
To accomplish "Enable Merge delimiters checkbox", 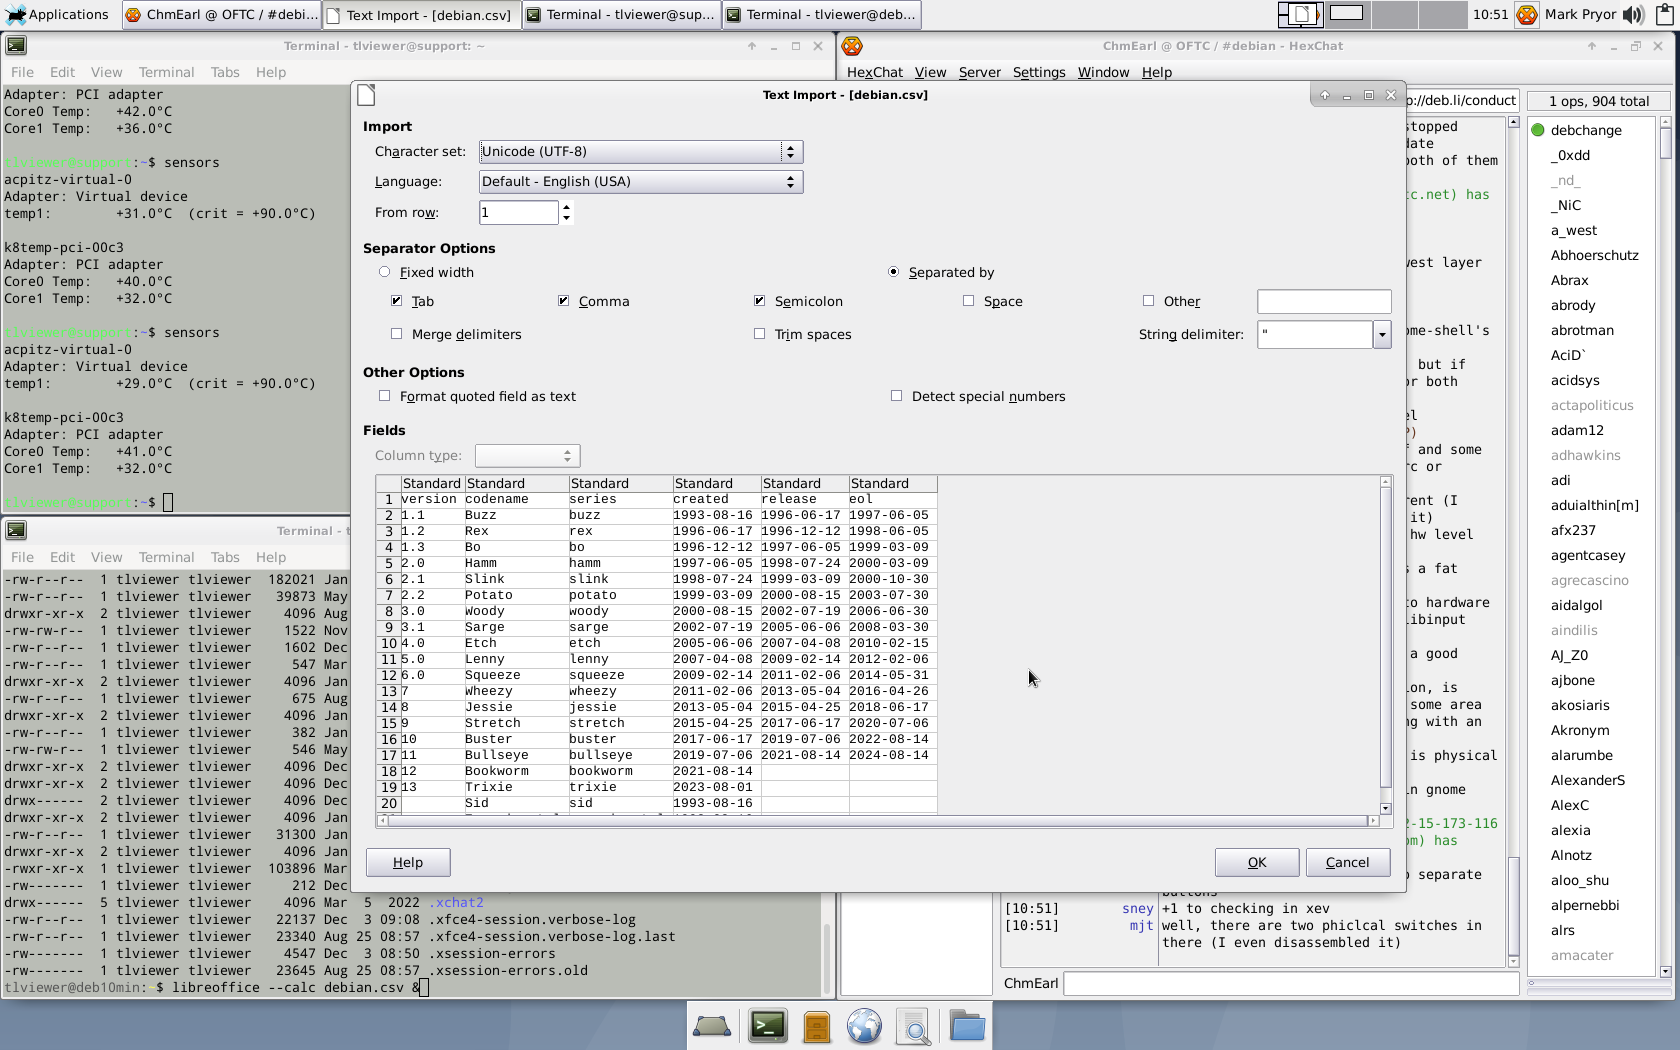I will 397,334.
